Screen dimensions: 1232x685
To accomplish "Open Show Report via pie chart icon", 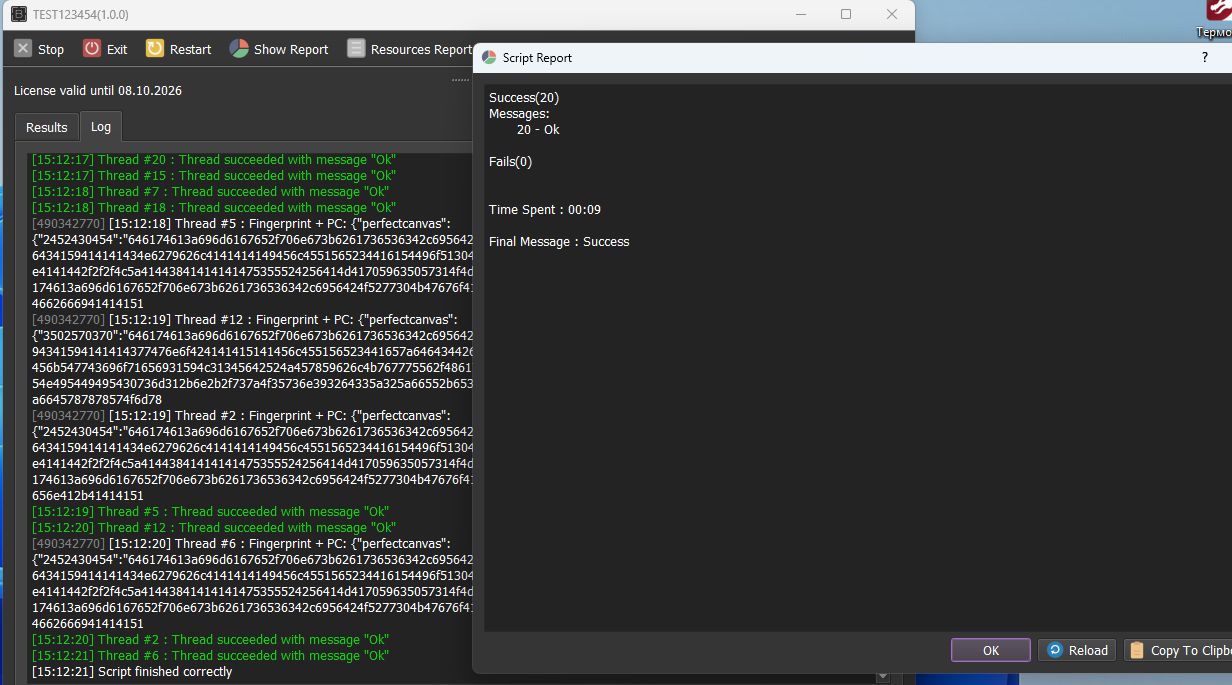I will pyautogui.click(x=239, y=49).
